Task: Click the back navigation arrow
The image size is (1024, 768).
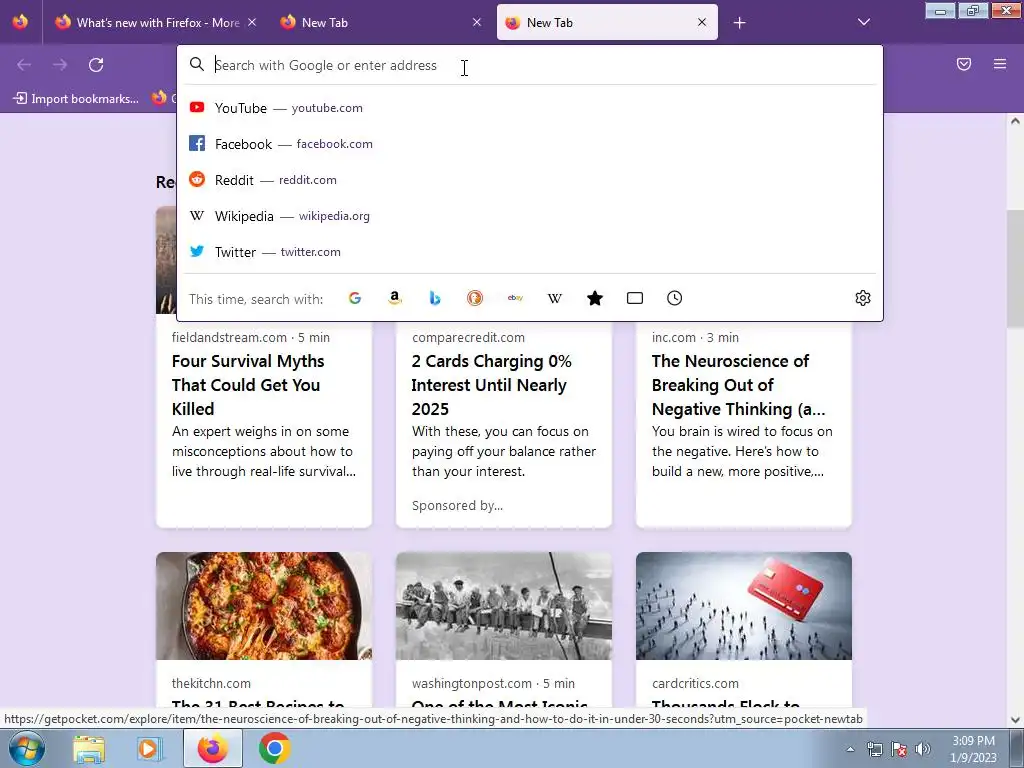Action: [x=24, y=65]
